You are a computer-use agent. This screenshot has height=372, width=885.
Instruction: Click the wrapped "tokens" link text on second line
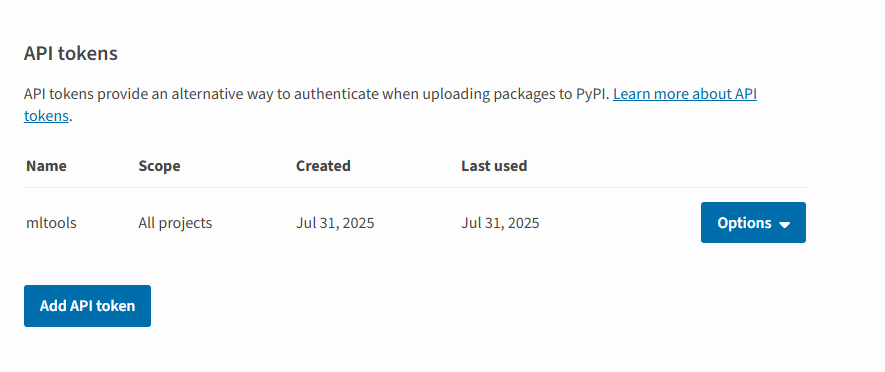(x=46, y=116)
